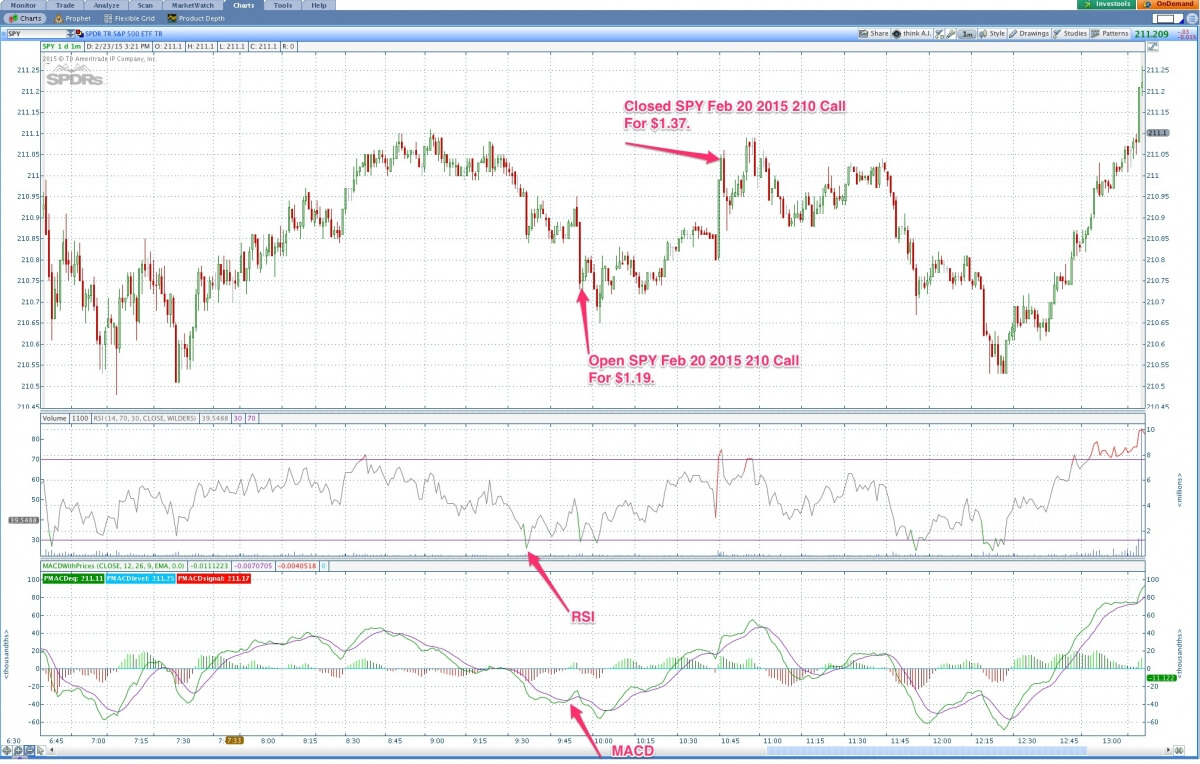Click the SPY symbol input field
Image resolution: width=1200 pixels, height=764 pixels.
[x=36, y=34]
